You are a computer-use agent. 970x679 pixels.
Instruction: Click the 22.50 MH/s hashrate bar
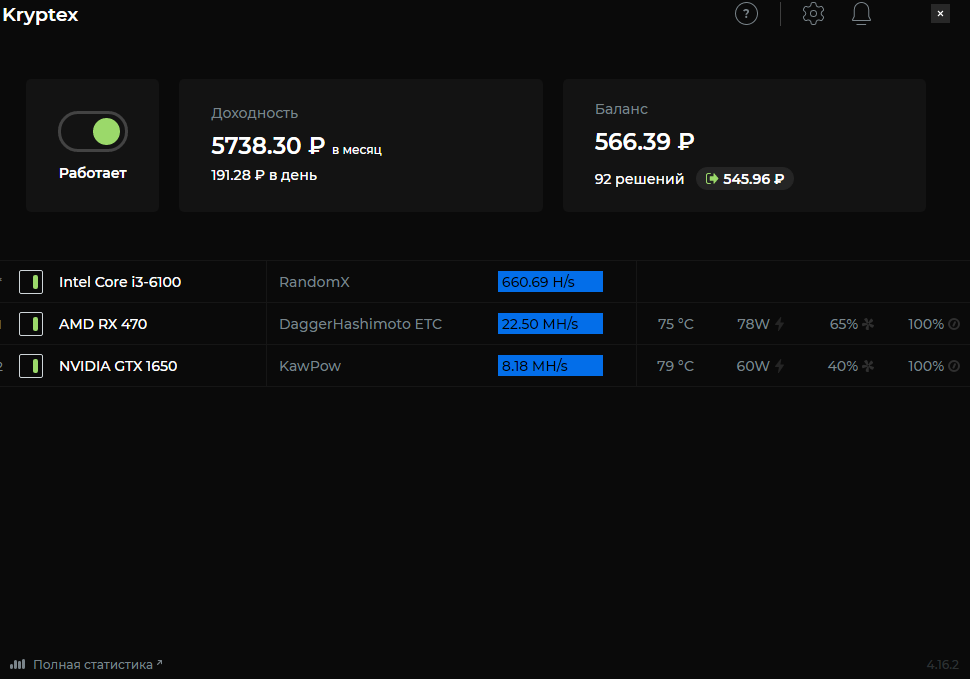[x=550, y=324]
